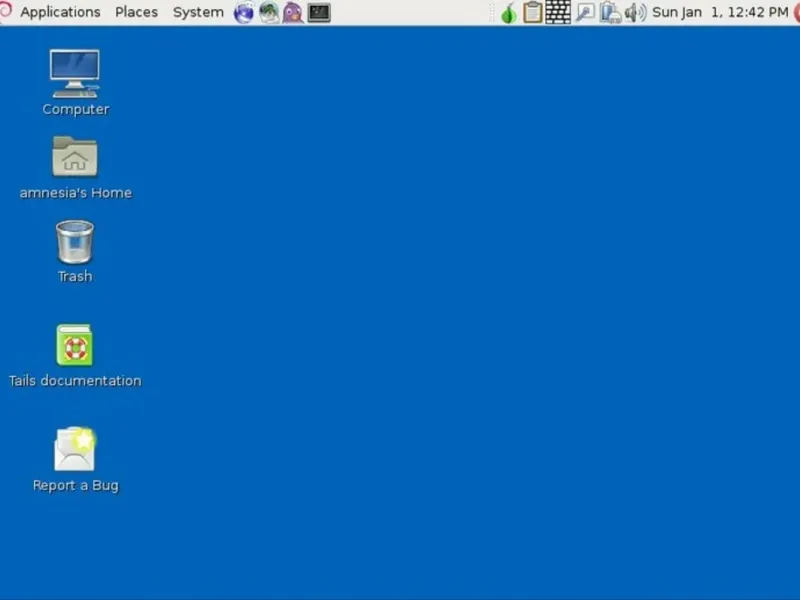This screenshot has width=800, height=600.
Task: Click the key-shaped tray icon in the panel
Action: 585,13
